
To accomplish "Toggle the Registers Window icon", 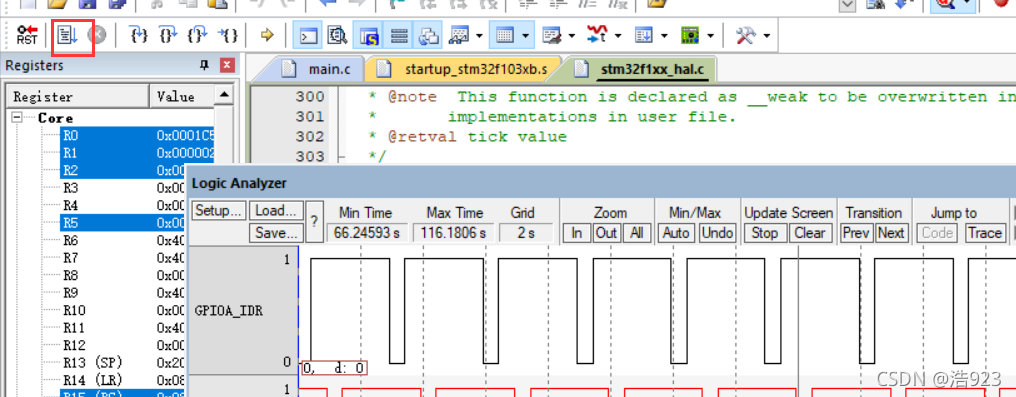I will (x=398, y=35).
